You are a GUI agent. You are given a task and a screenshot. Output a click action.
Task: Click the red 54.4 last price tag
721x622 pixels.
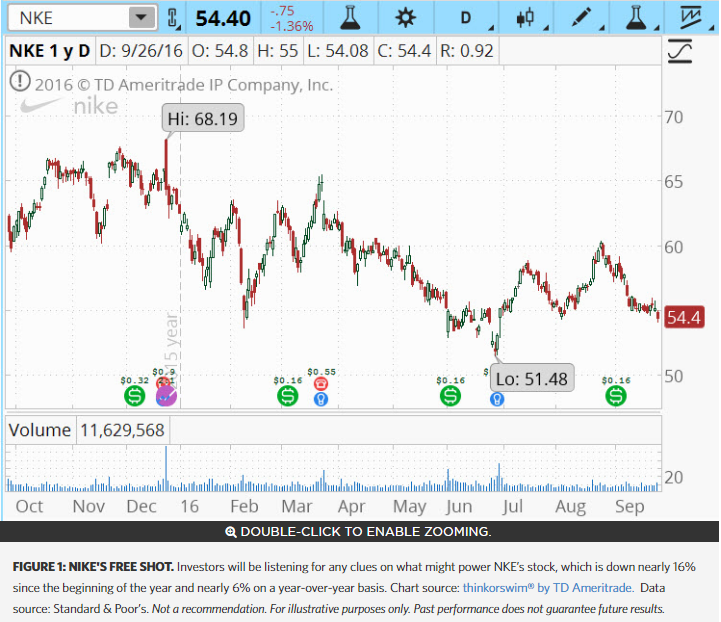(x=684, y=317)
